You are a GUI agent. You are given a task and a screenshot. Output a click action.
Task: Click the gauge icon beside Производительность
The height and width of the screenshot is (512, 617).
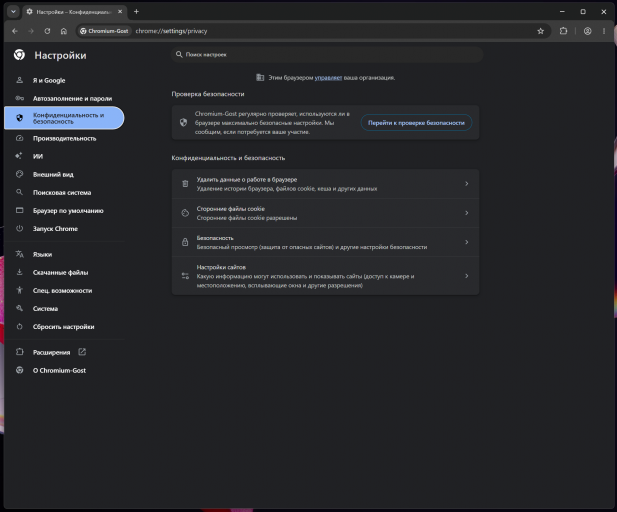(19, 138)
